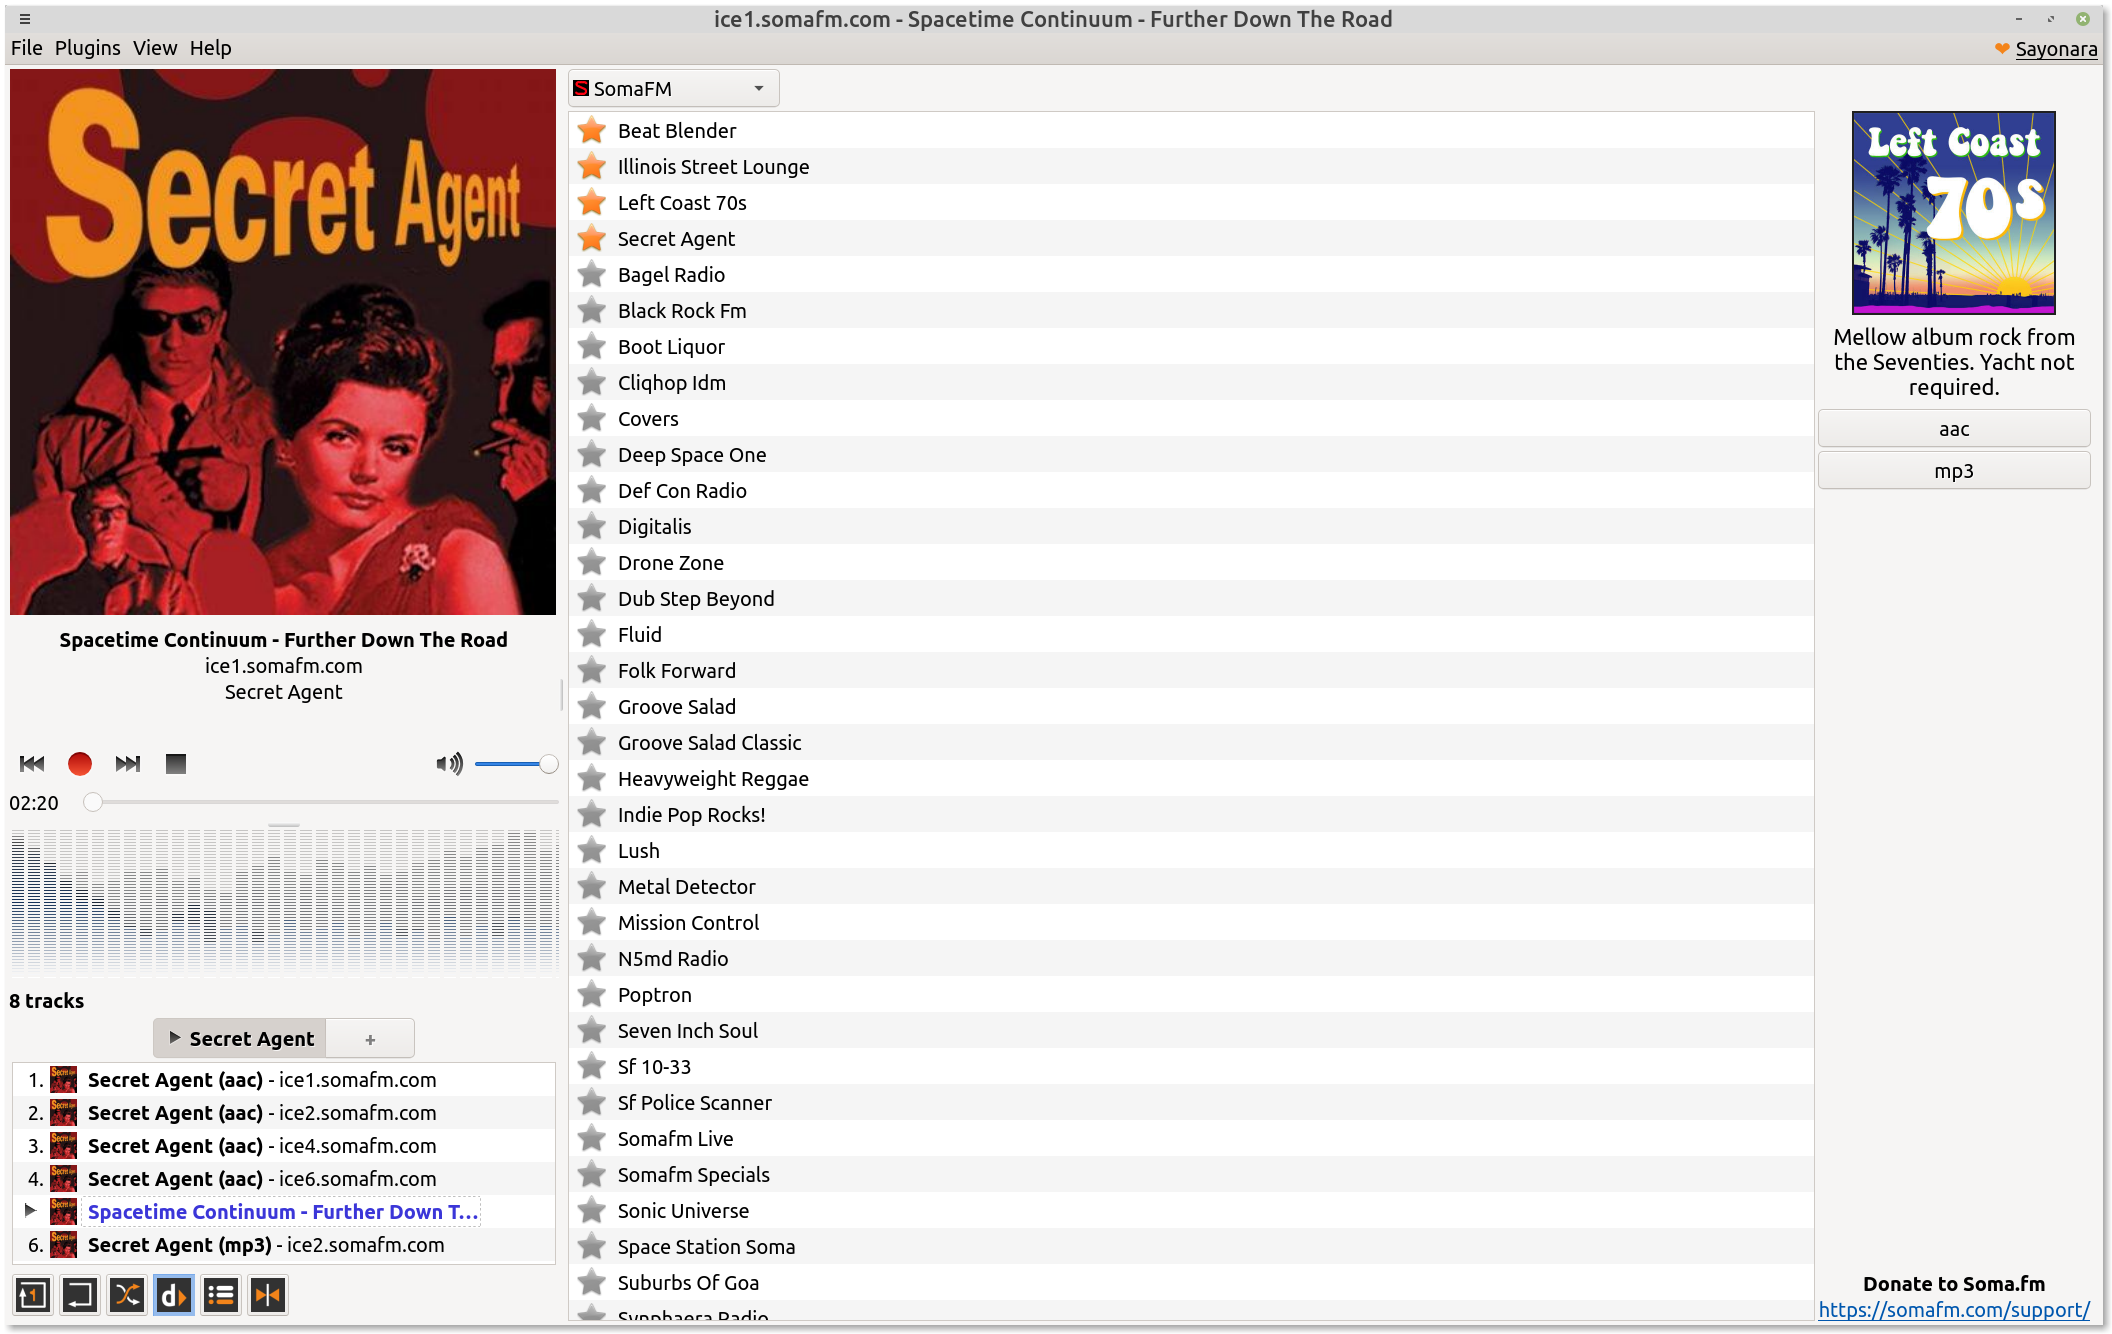Image resolution: width=2112 pixels, height=1334 pixels.
Task: Star the Drone Zone station
Action: point(592,562)
